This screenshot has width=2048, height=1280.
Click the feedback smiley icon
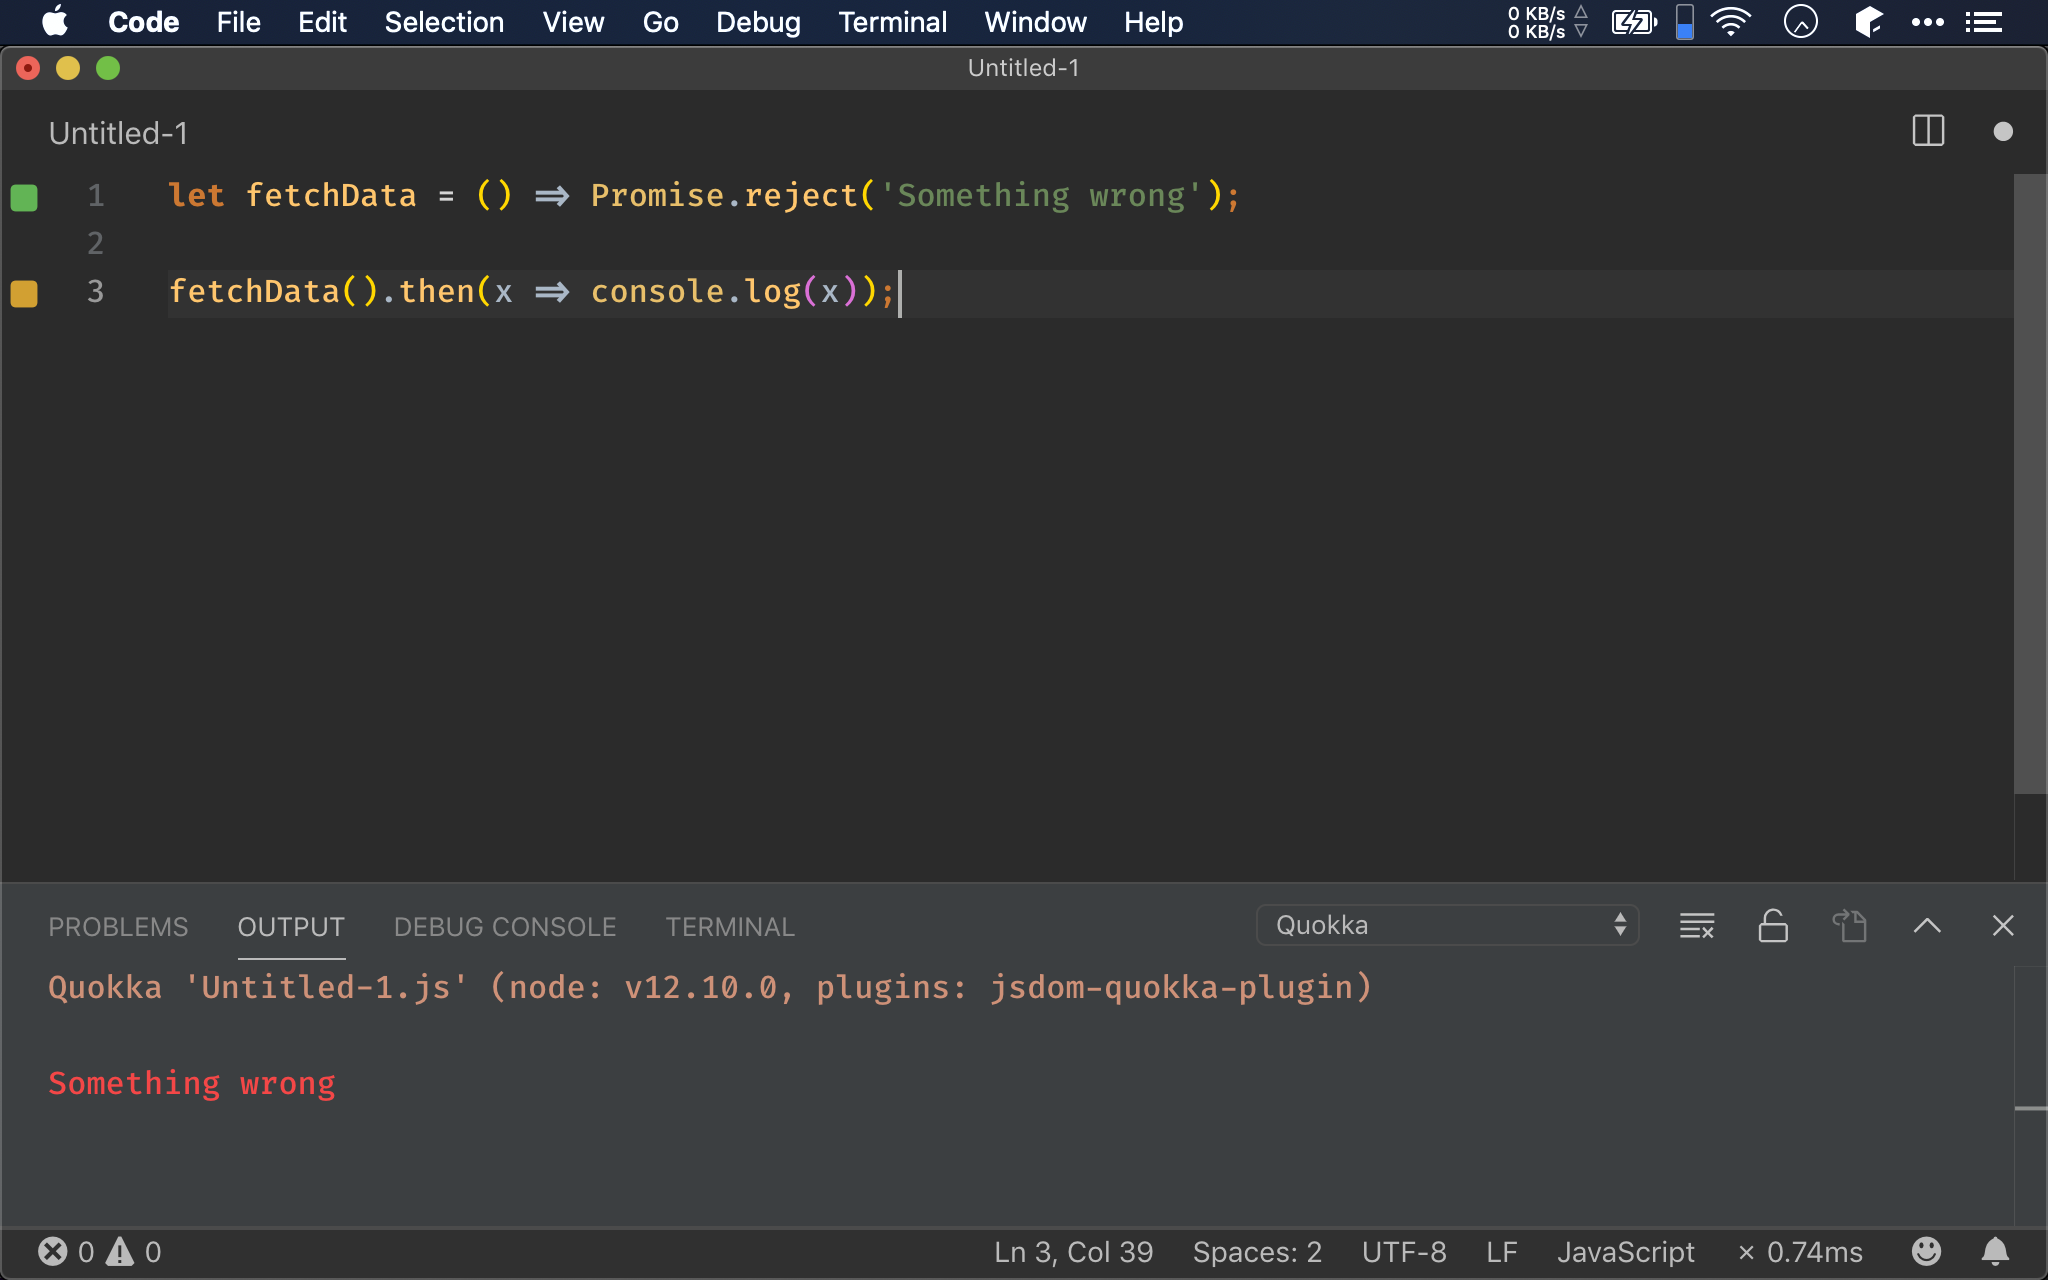pos(1926,1251)
